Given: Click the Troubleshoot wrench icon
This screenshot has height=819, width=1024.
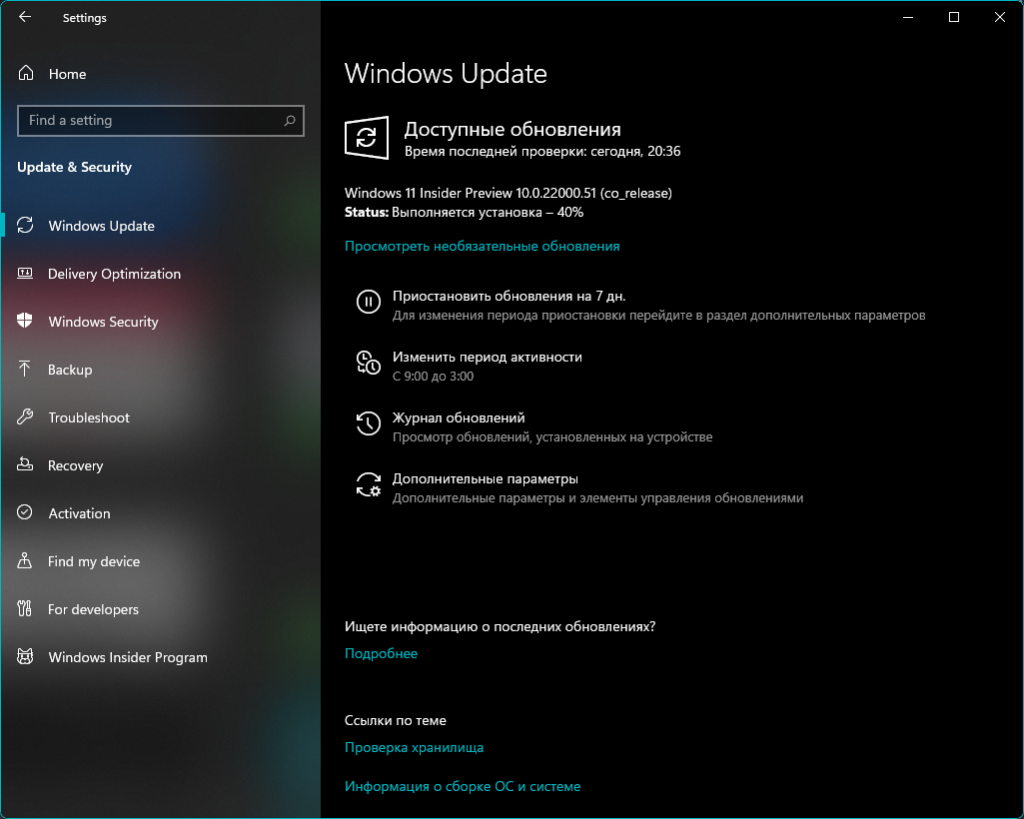Looking at the screenshot, I should 25,417.
